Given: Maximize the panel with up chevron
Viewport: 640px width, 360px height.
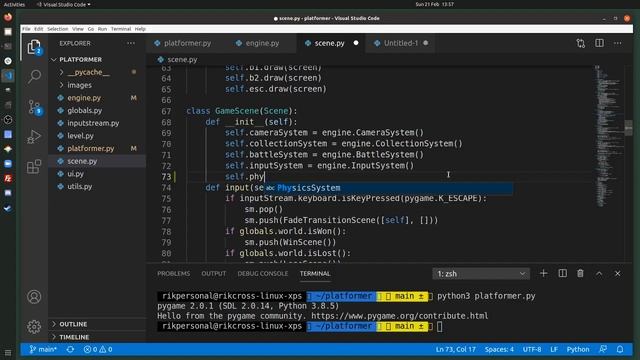Looking at the screenshot, I should 599,273.
